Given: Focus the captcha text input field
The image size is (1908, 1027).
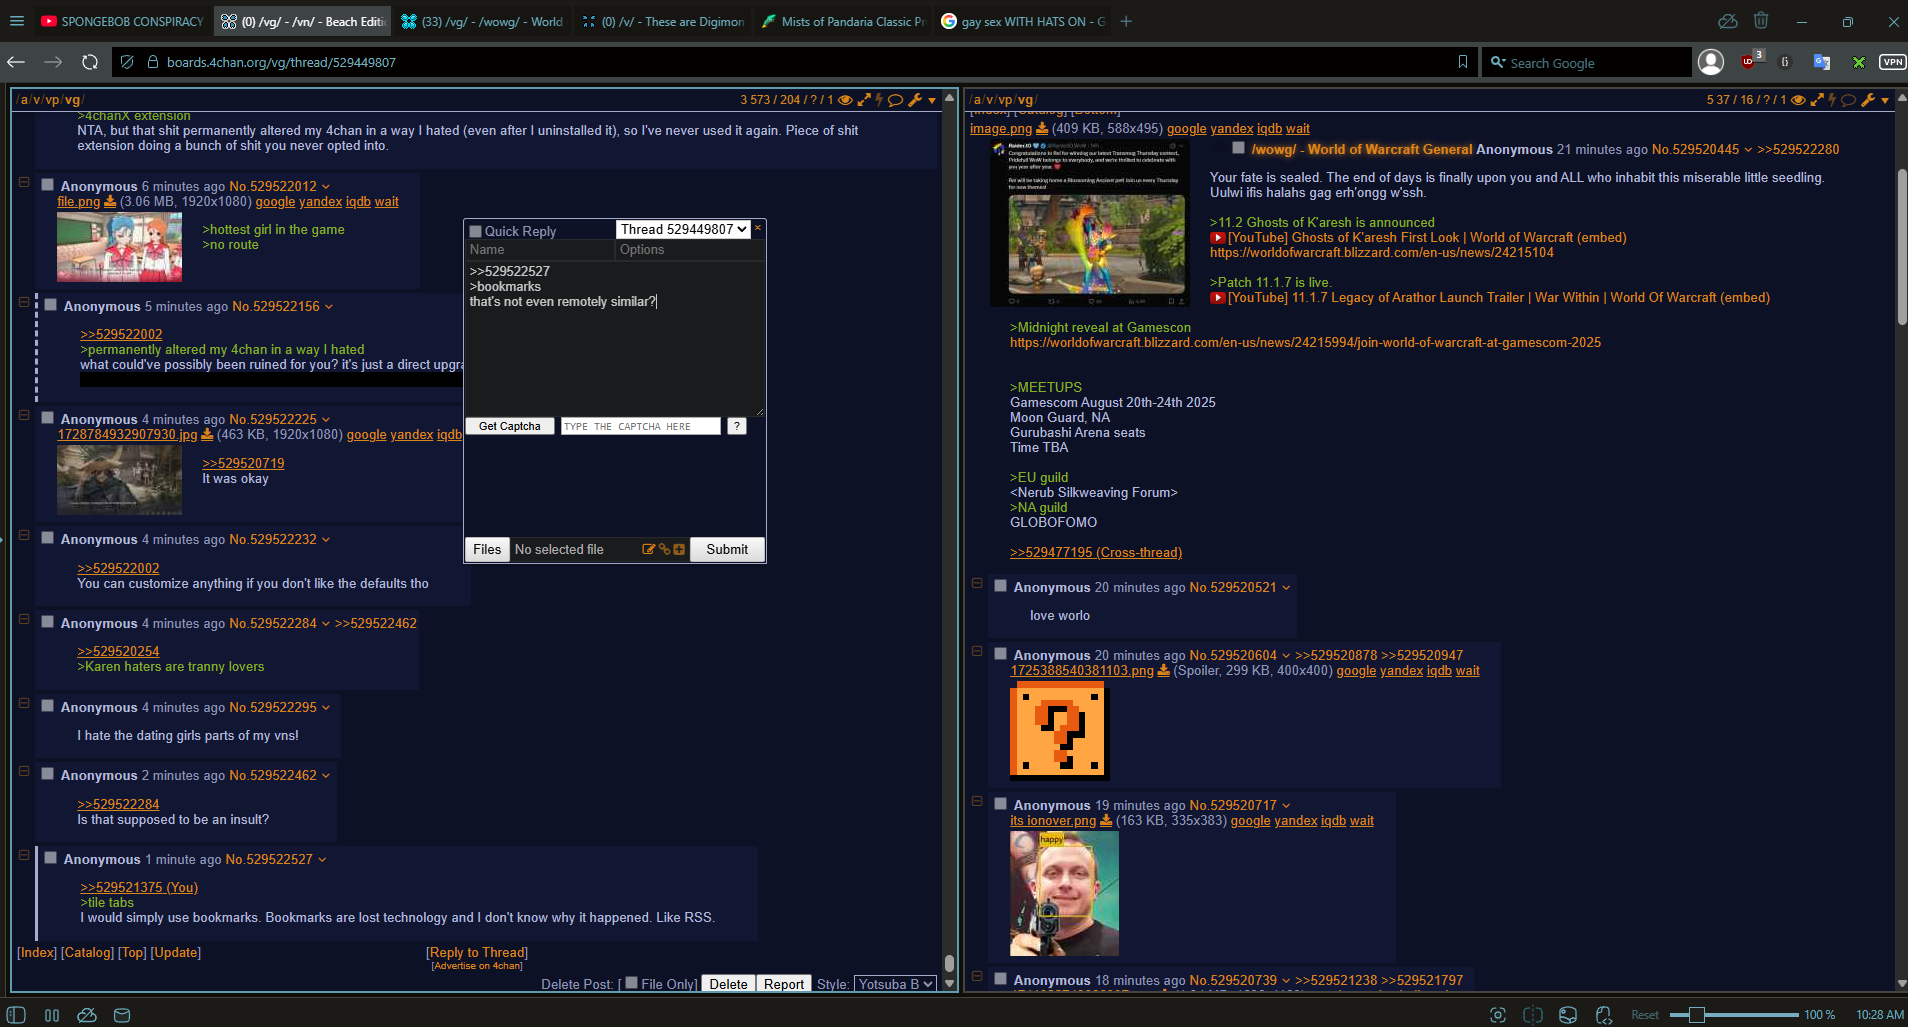Looking at the screenshot, I should pyautogui.click(x=640, y=426).
